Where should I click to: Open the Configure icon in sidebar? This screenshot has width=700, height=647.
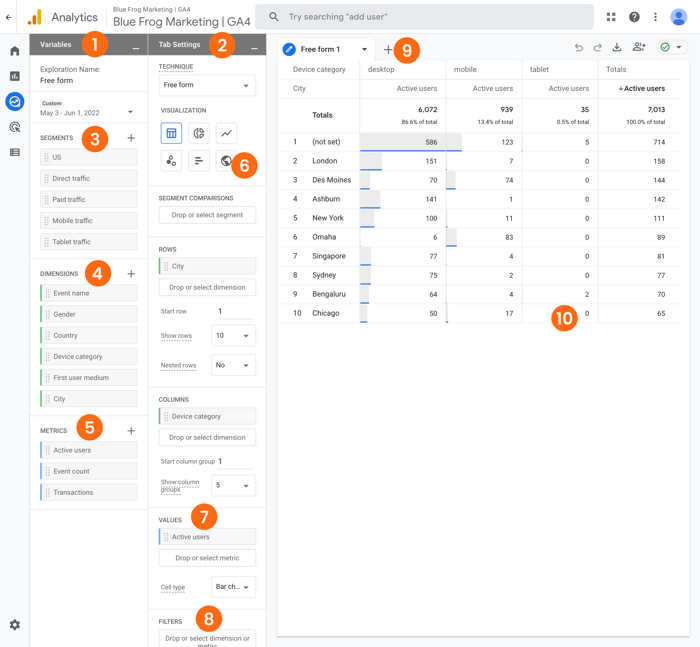point(15,152)
